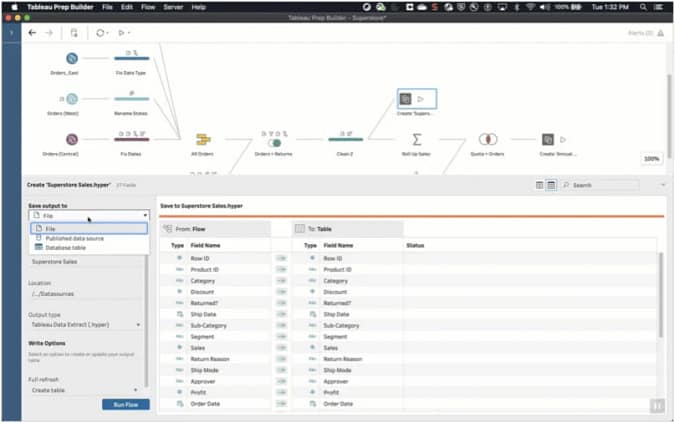
Task: Open the Server menu
Action: pyautogui.click(x=173, y=7)
